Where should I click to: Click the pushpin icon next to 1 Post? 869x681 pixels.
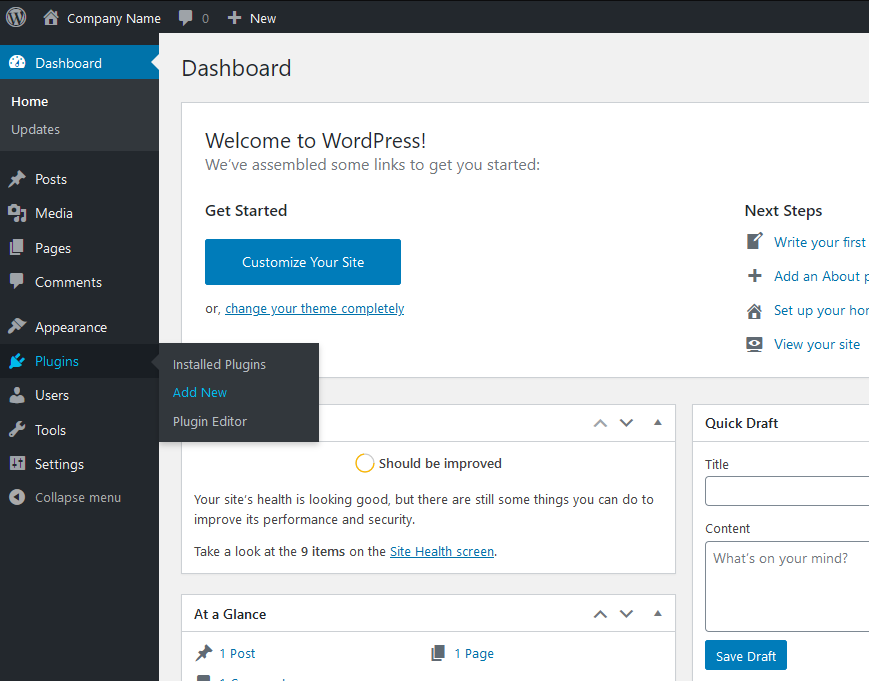(x=204, y=653)
